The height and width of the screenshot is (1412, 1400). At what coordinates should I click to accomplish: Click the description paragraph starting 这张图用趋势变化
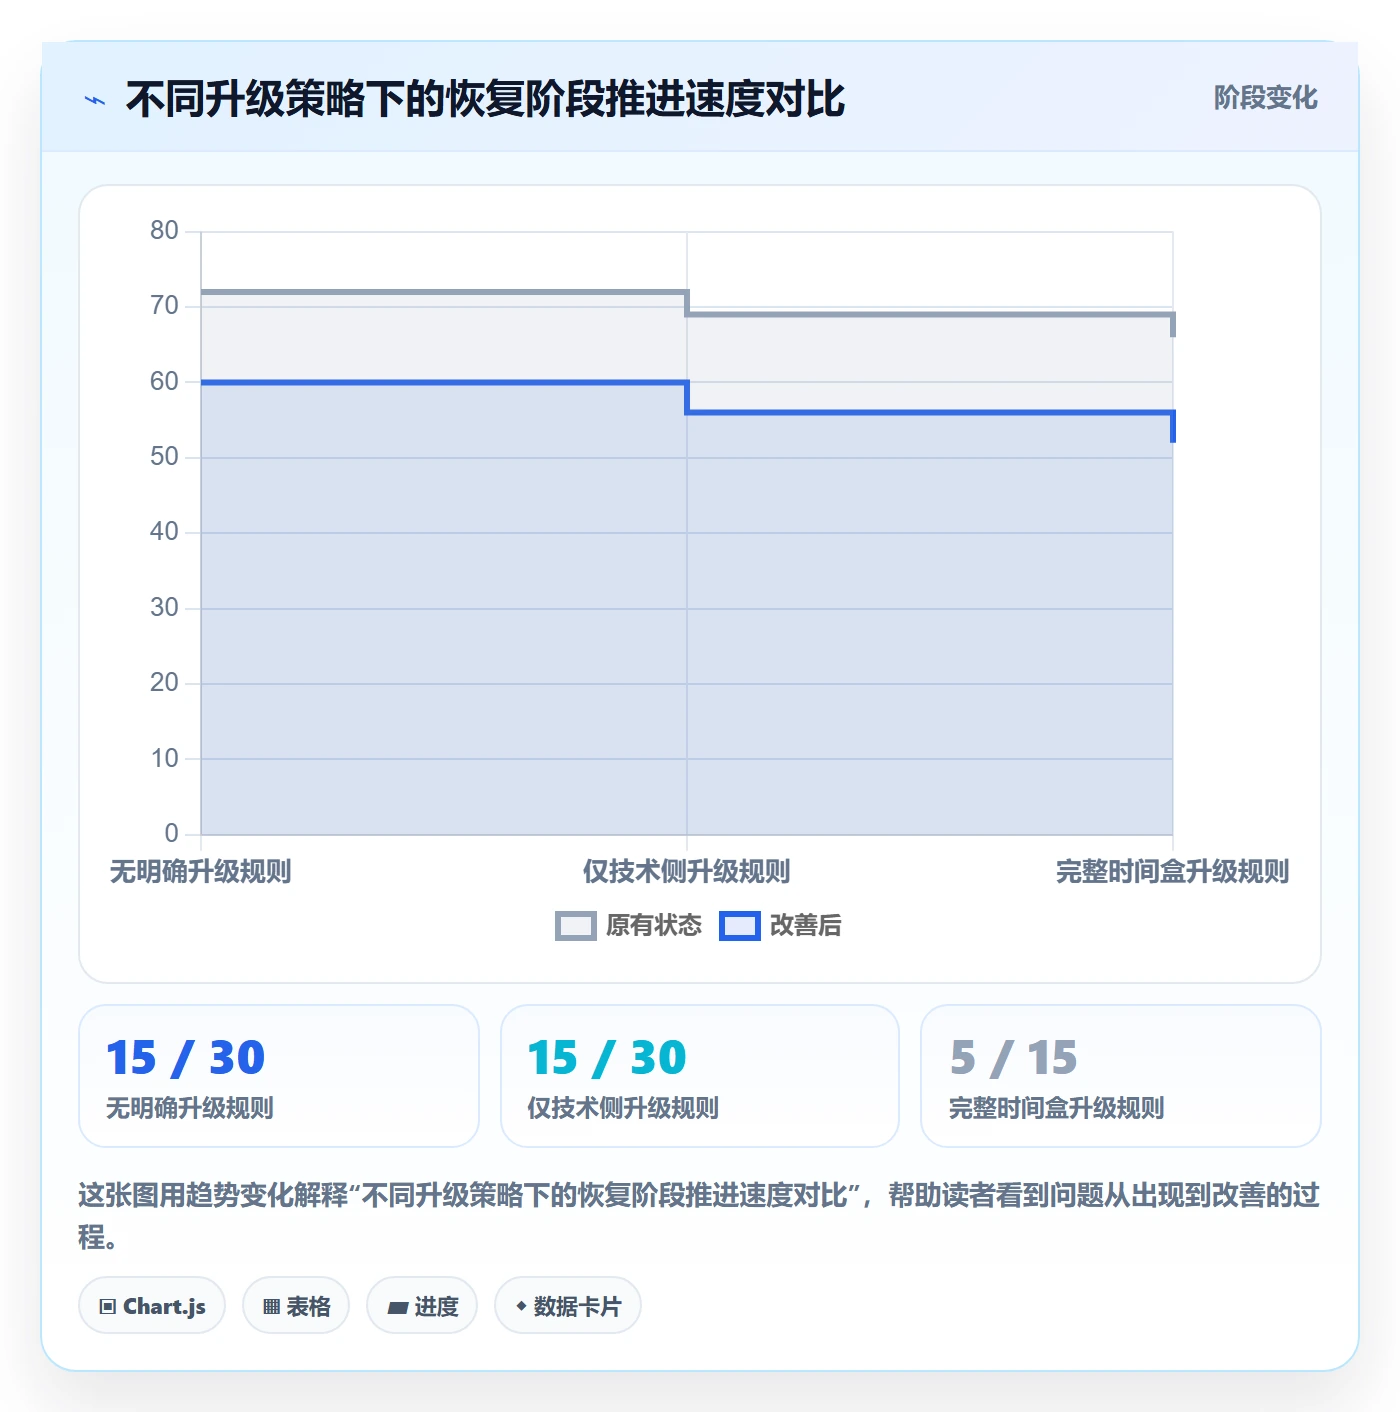click(699, 1216)
